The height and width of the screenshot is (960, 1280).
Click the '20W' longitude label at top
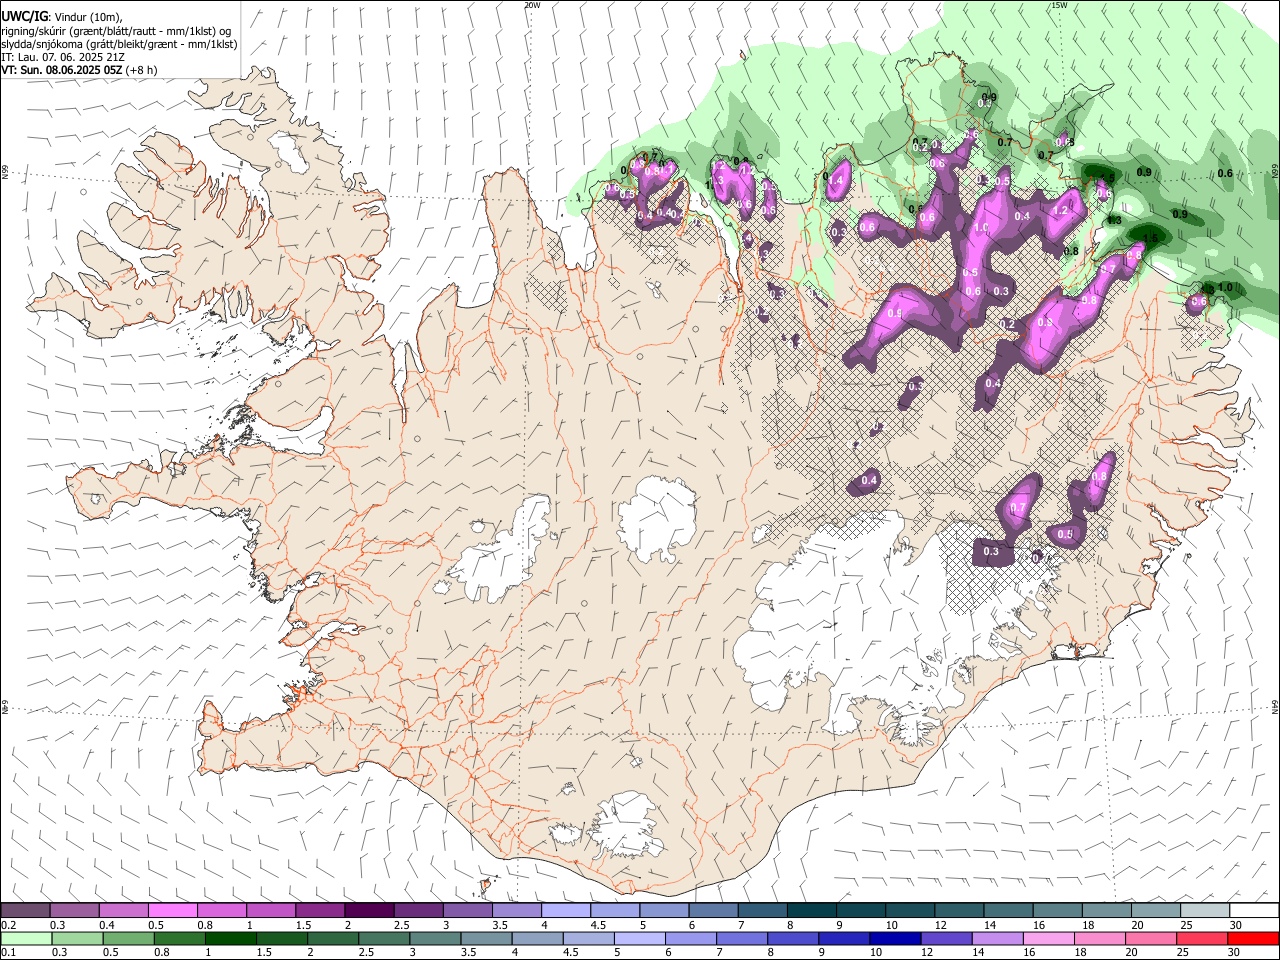[532, 5]
